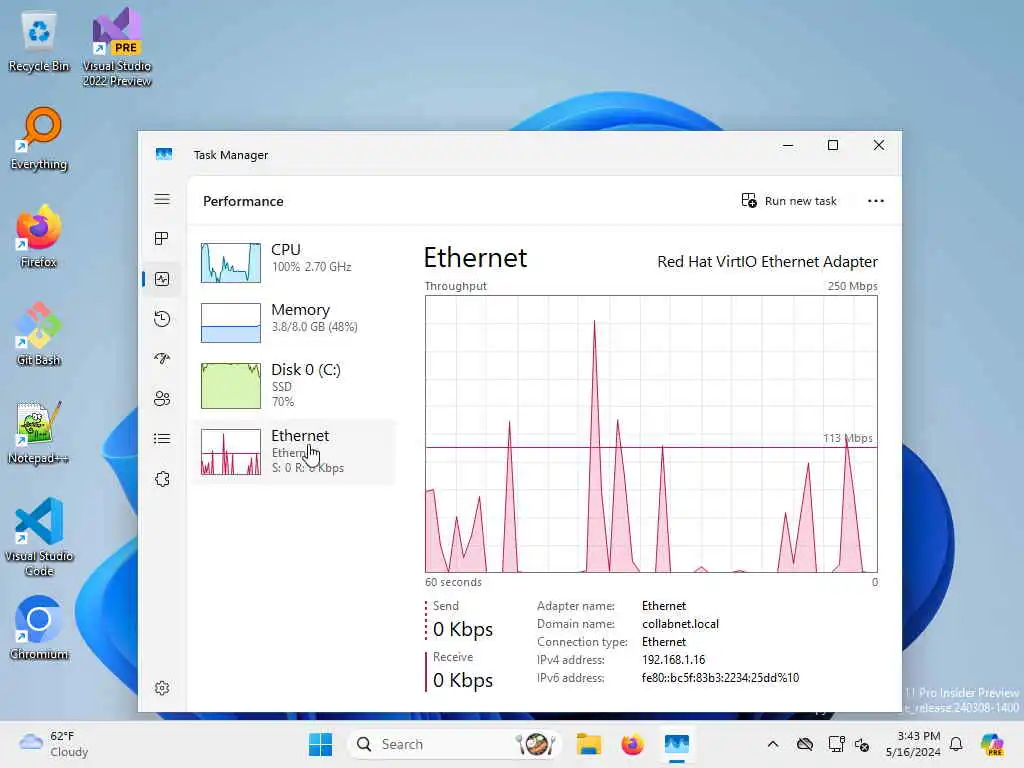The height and width of the screenshot is (768, 1024).
Task: Open the three-dot more options menu
Action: tap(876, 200)
